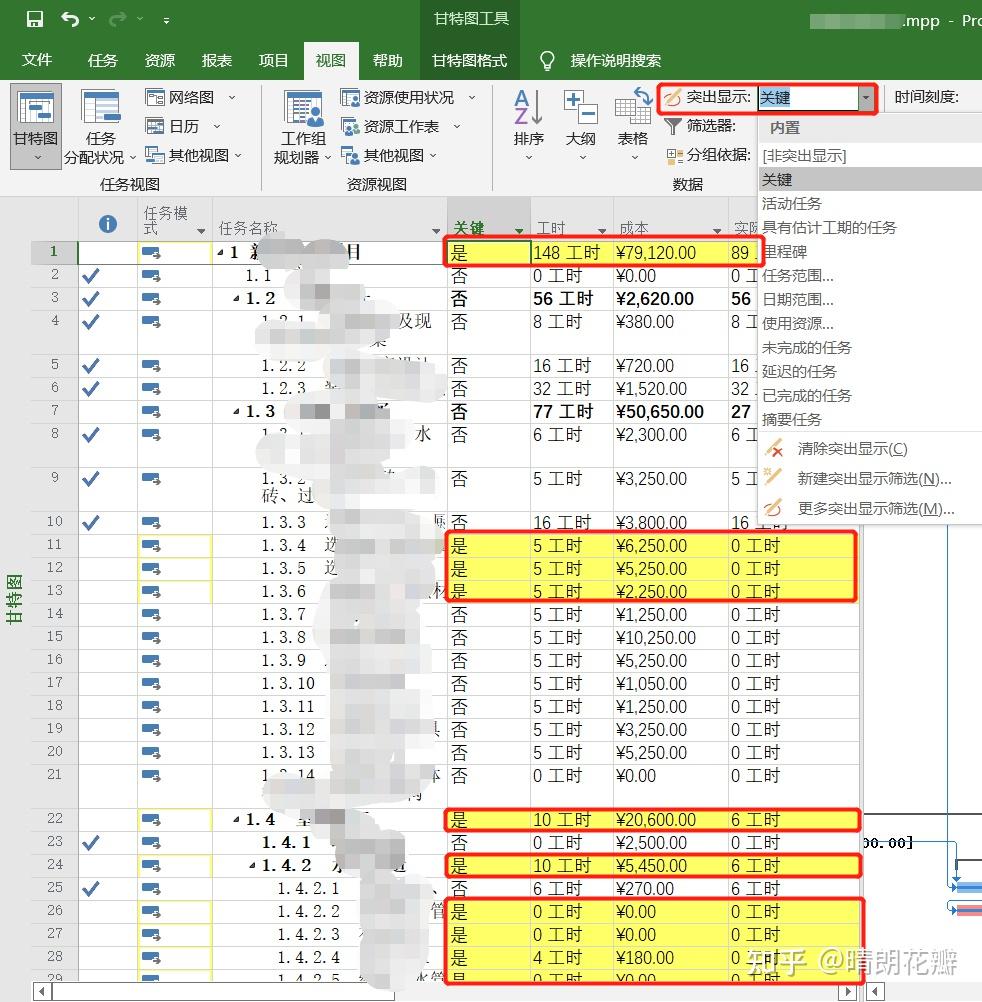The height and width of the screenshot is (1002, 982).
Task: Open the 任务模式 column filter dropdown
Action: coord(201,231)
